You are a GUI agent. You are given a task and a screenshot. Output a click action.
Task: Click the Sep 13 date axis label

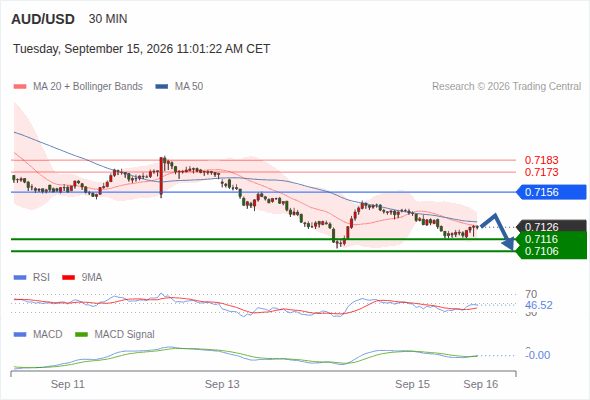tap(222, 384)
